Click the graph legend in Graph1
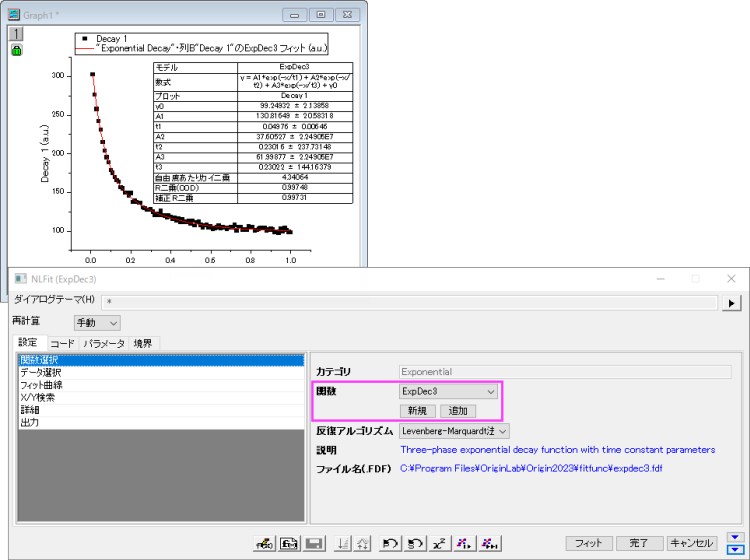 click(x=201, y=44)
